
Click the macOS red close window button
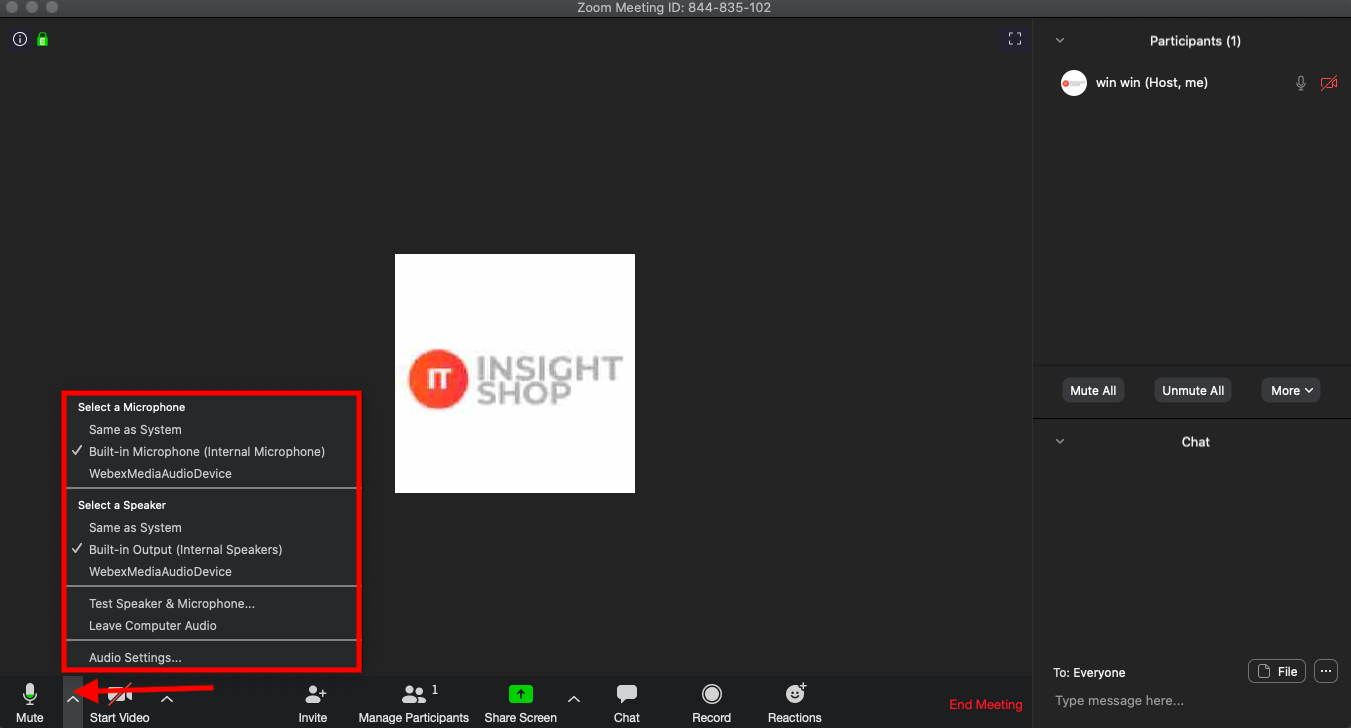click(x=12, y=7)
